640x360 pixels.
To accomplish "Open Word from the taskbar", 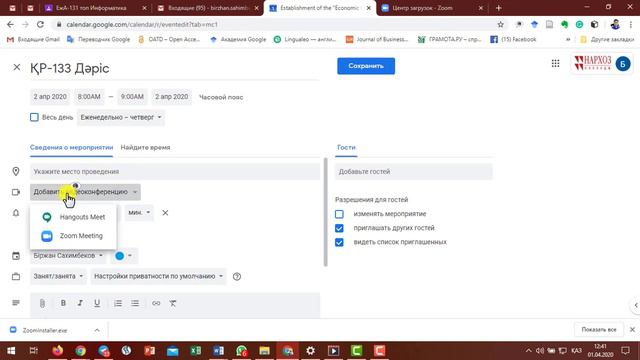I will point(218,351).
